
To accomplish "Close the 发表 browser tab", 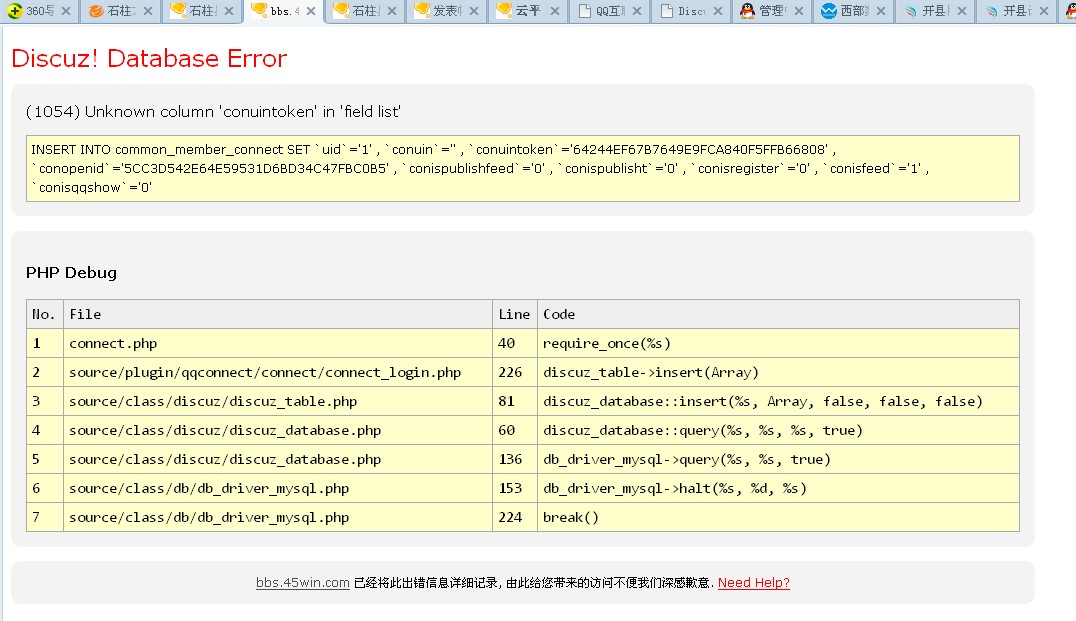I will pyautogui.click(x=473, y=11).
